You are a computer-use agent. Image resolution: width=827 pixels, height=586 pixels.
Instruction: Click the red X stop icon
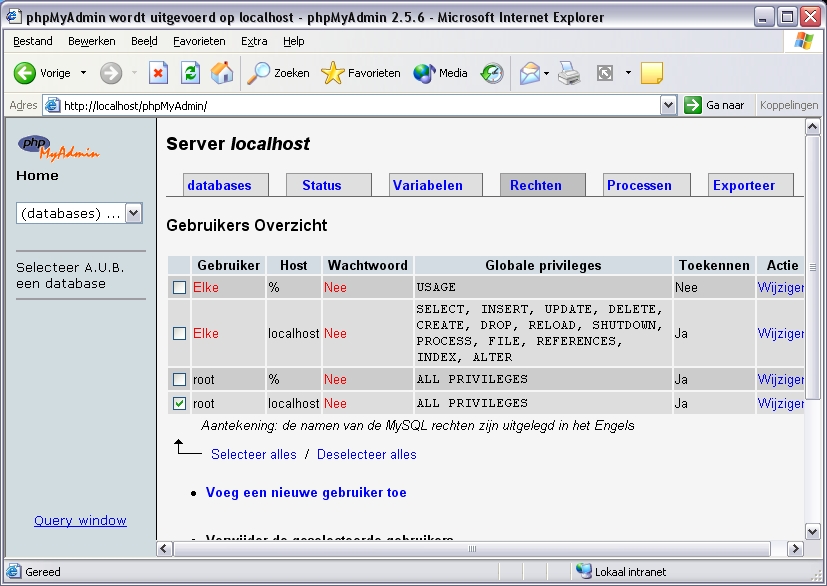158,73
